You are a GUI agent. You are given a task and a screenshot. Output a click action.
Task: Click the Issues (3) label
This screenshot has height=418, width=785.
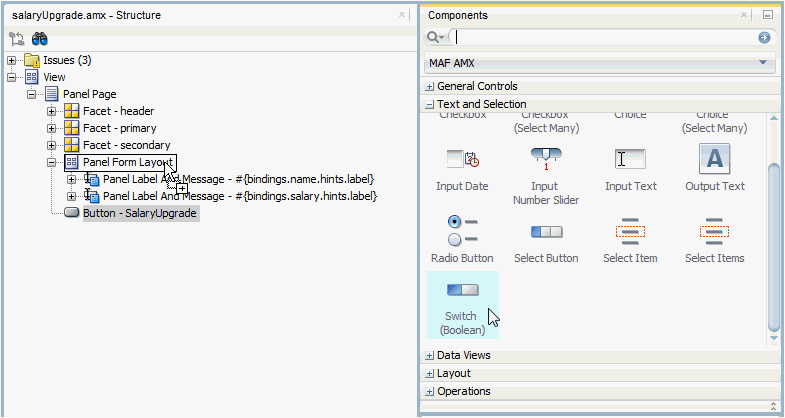pos(67,60)
